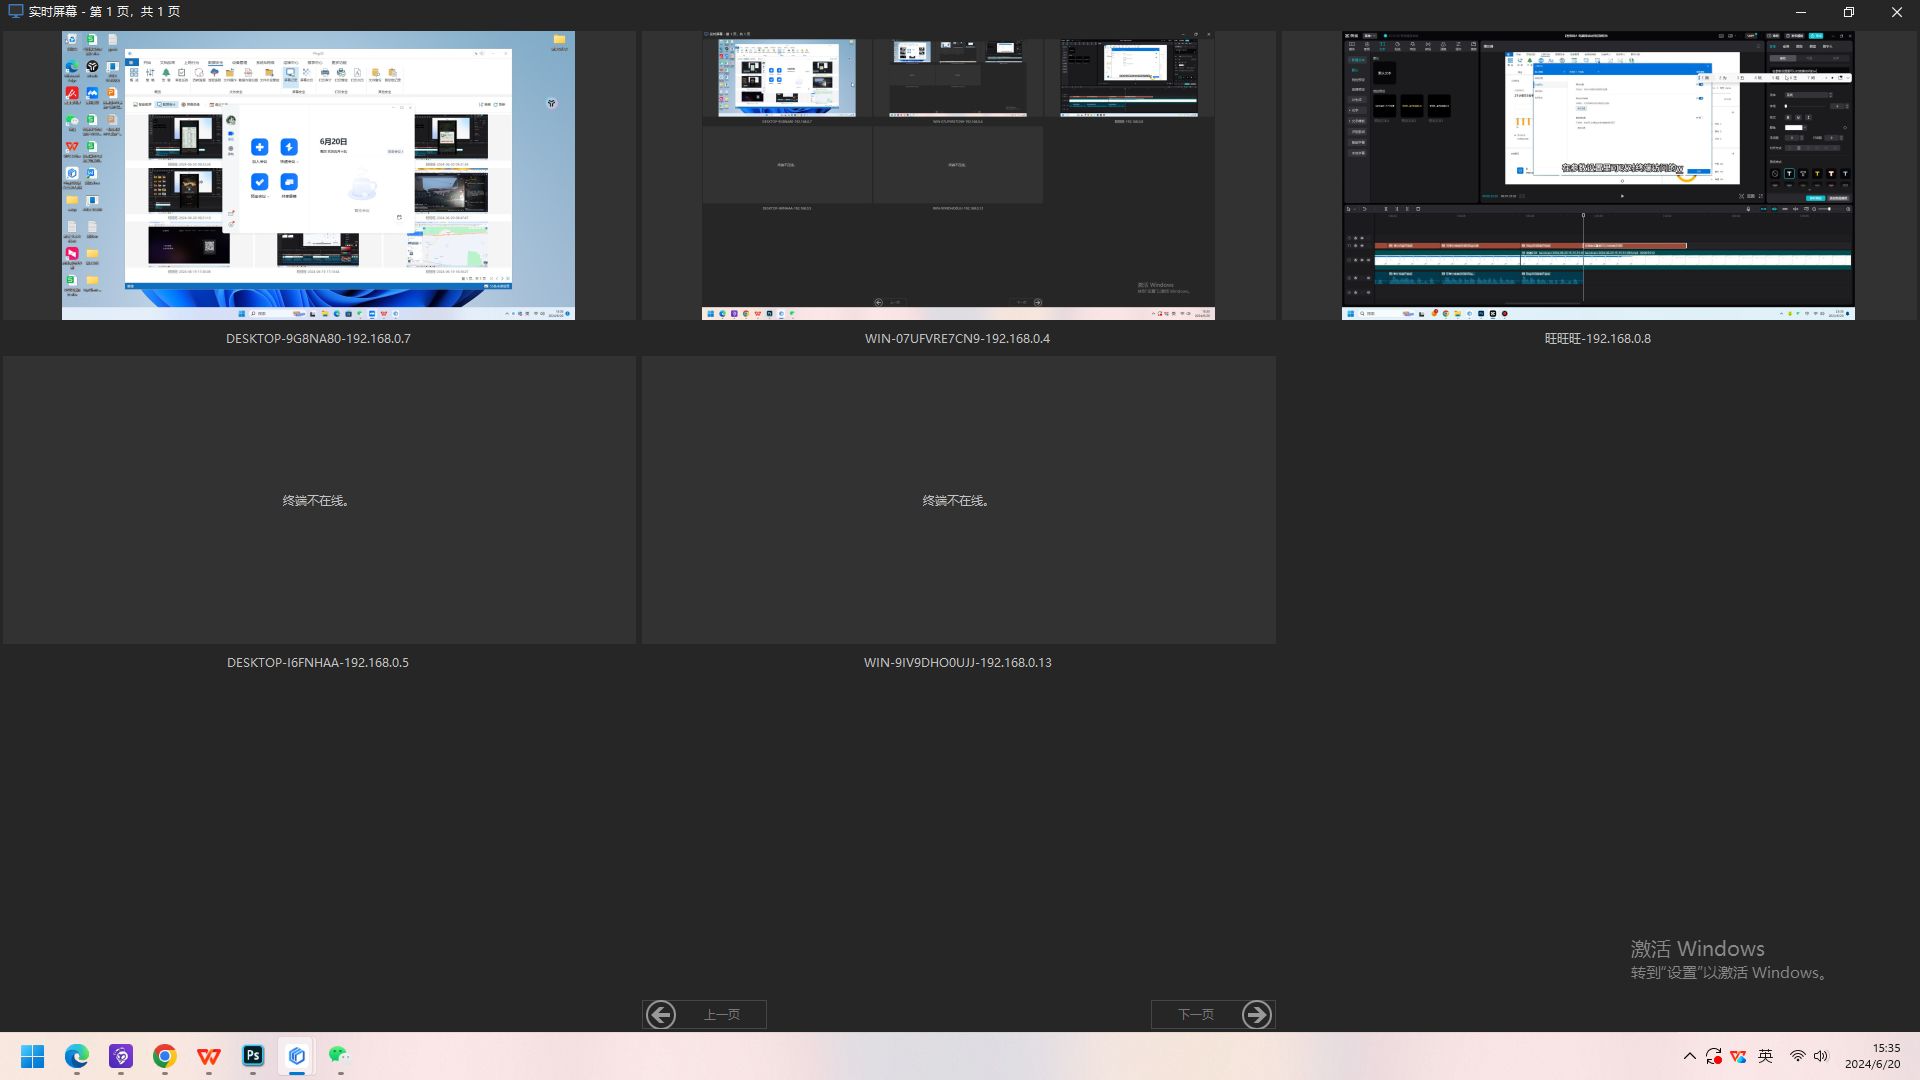
Task: Open WeChat from the taskbar
Action: pyautogui.click(x=340, y=1056)
